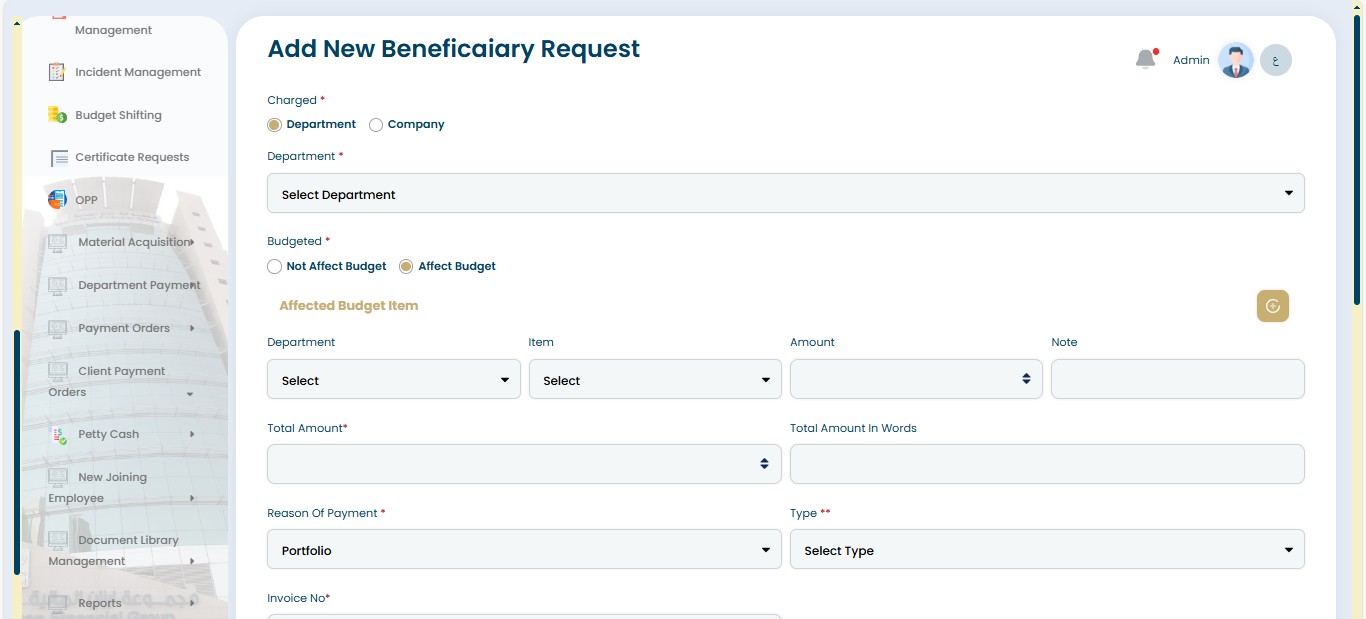This screenshot has height=619, width=1366.
Task: Open the Reports sidebar item
Action: tap(100, 603)
